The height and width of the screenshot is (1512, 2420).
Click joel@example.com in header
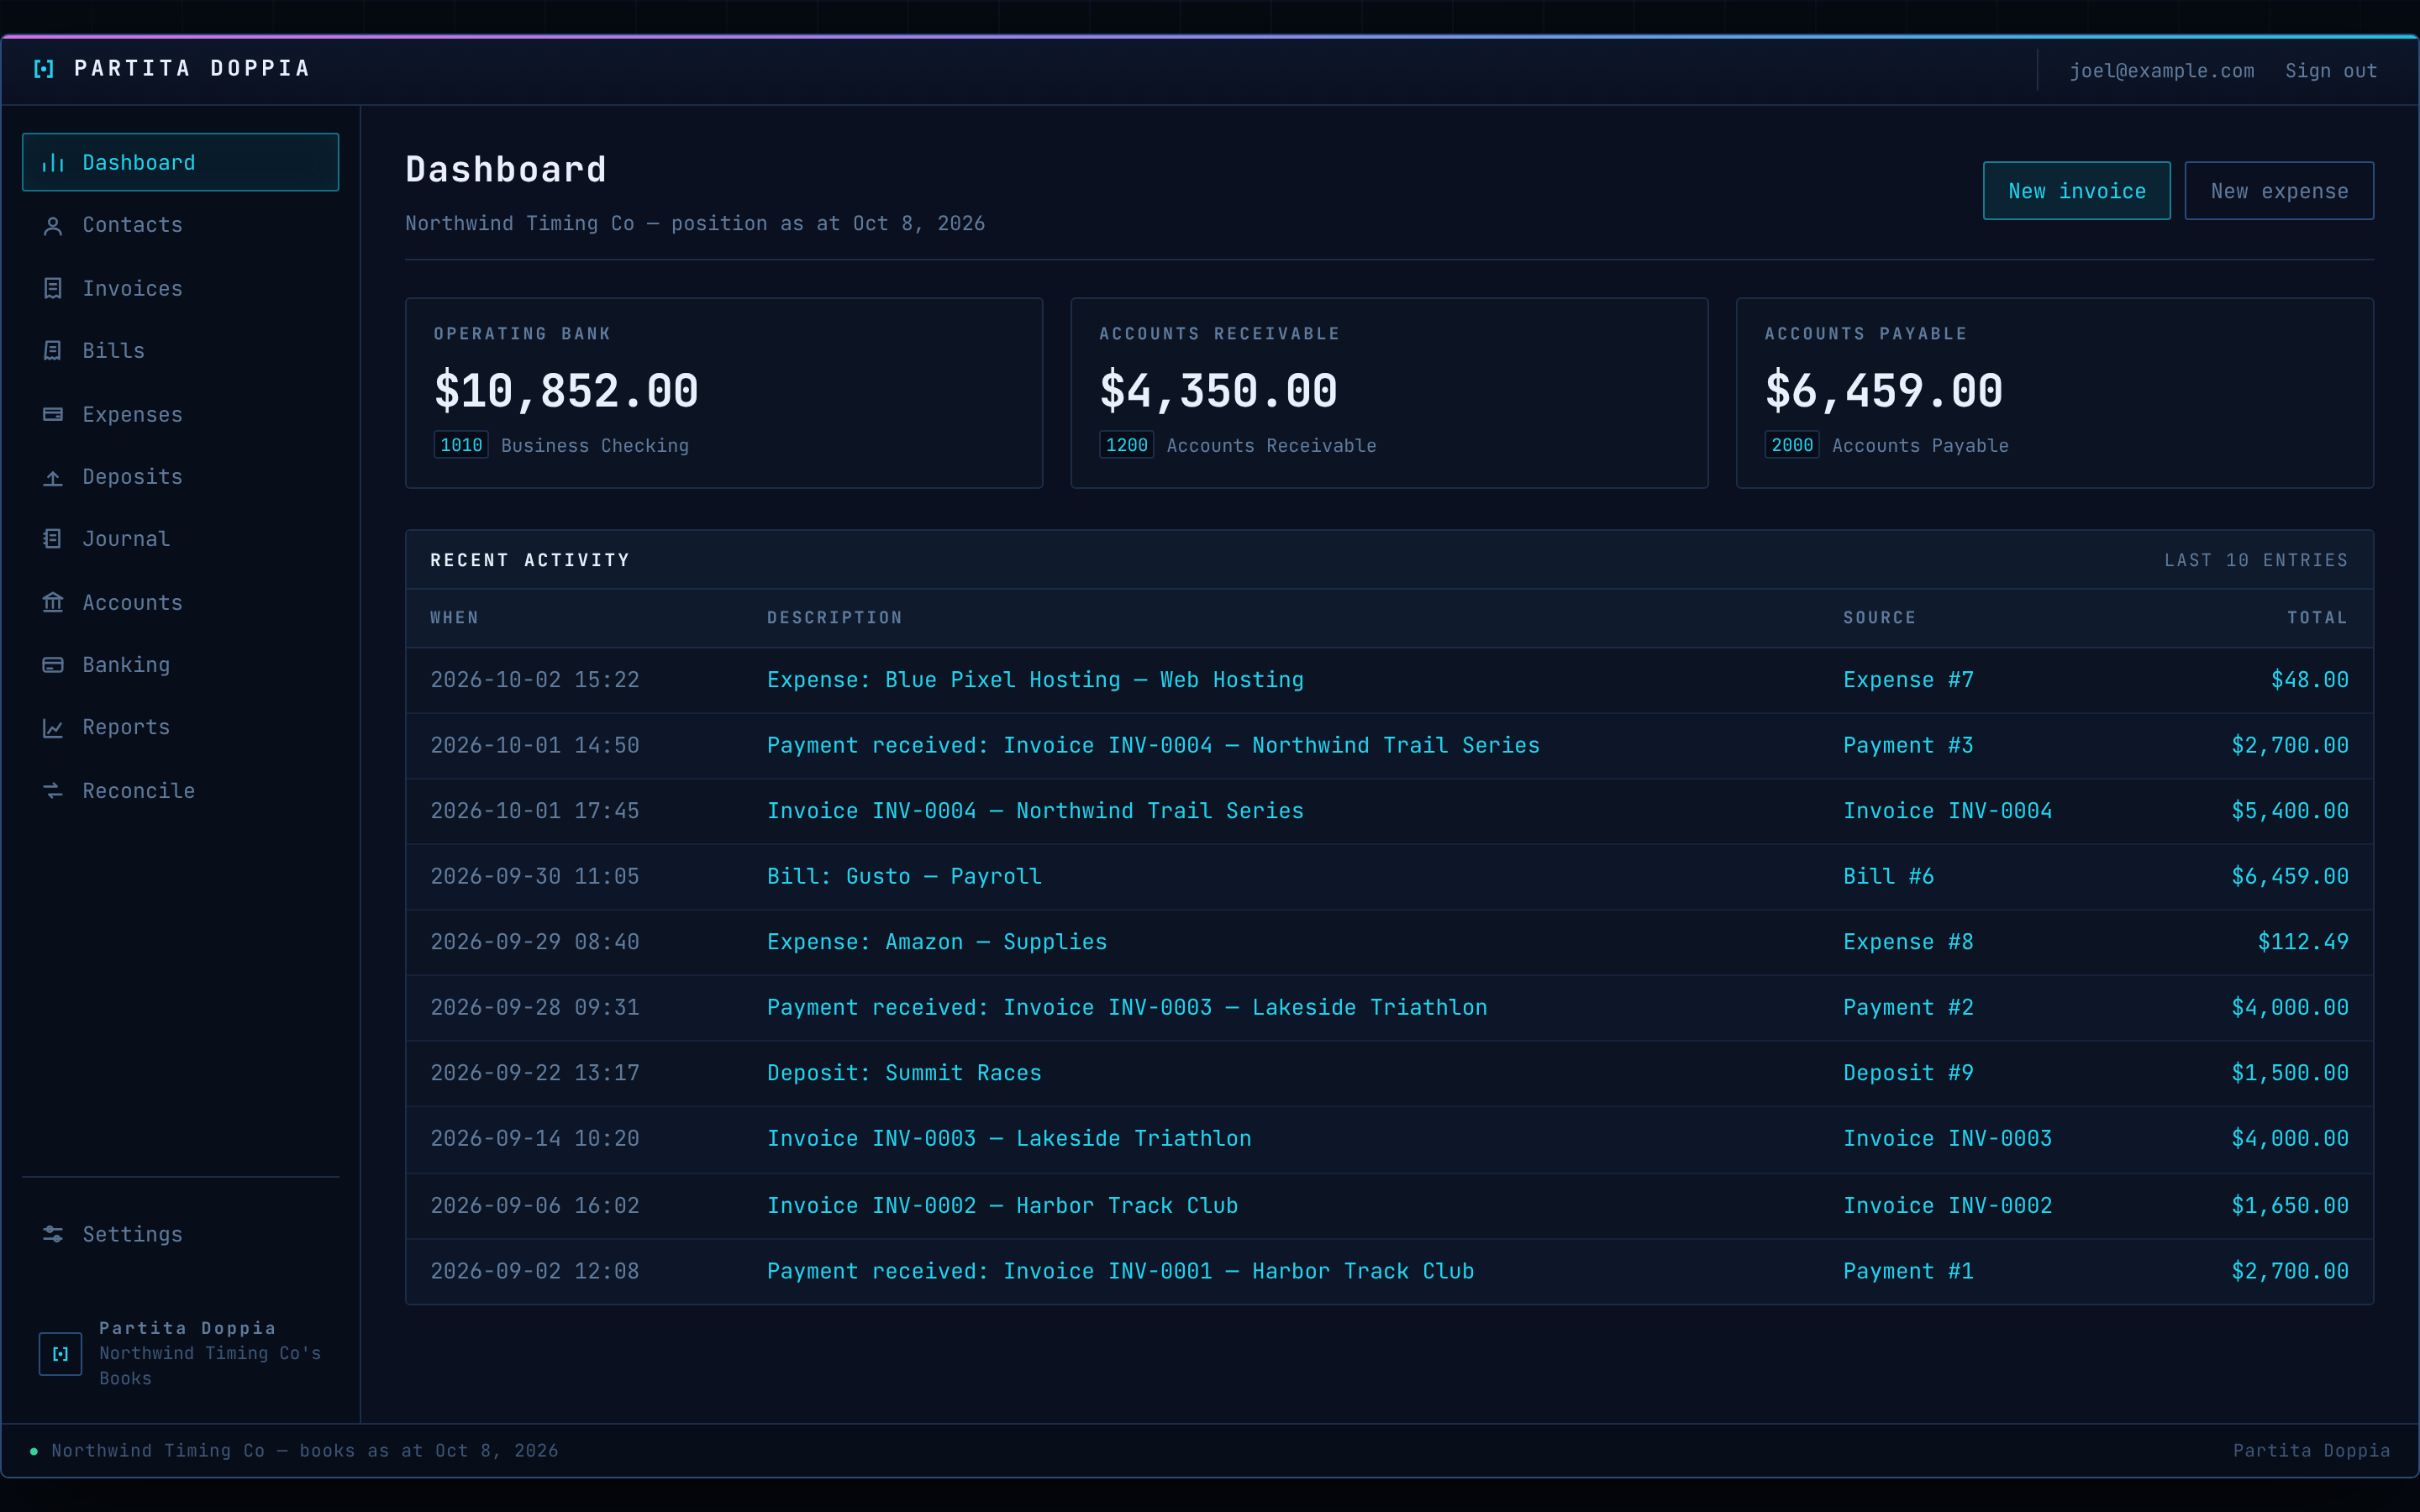2162,71
